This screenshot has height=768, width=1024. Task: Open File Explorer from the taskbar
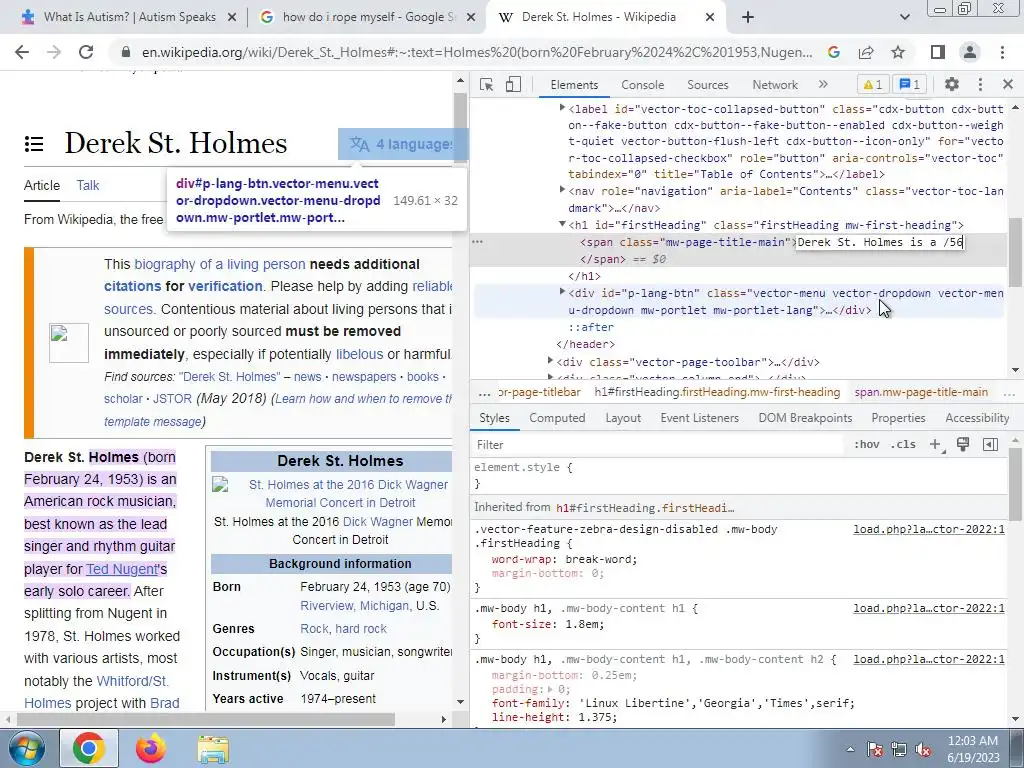(213, 749)
